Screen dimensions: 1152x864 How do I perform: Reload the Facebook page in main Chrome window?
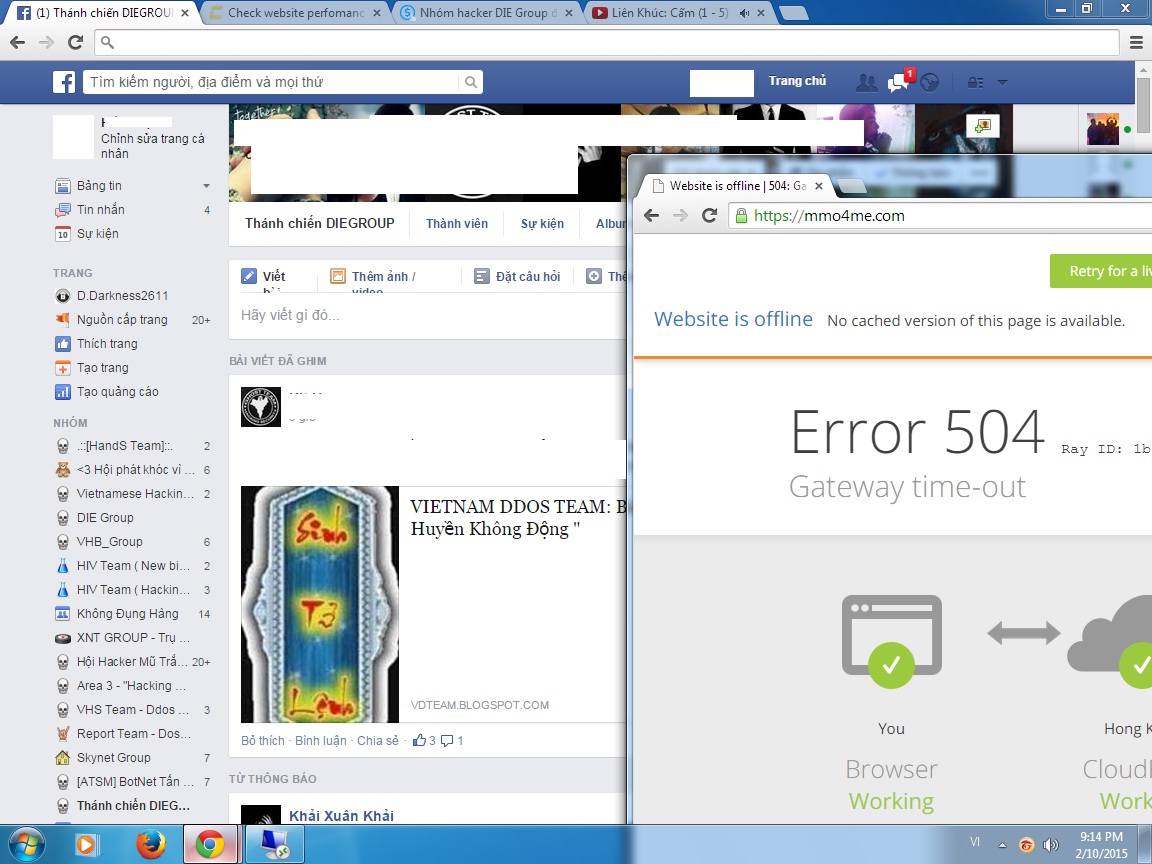point(75,43)
